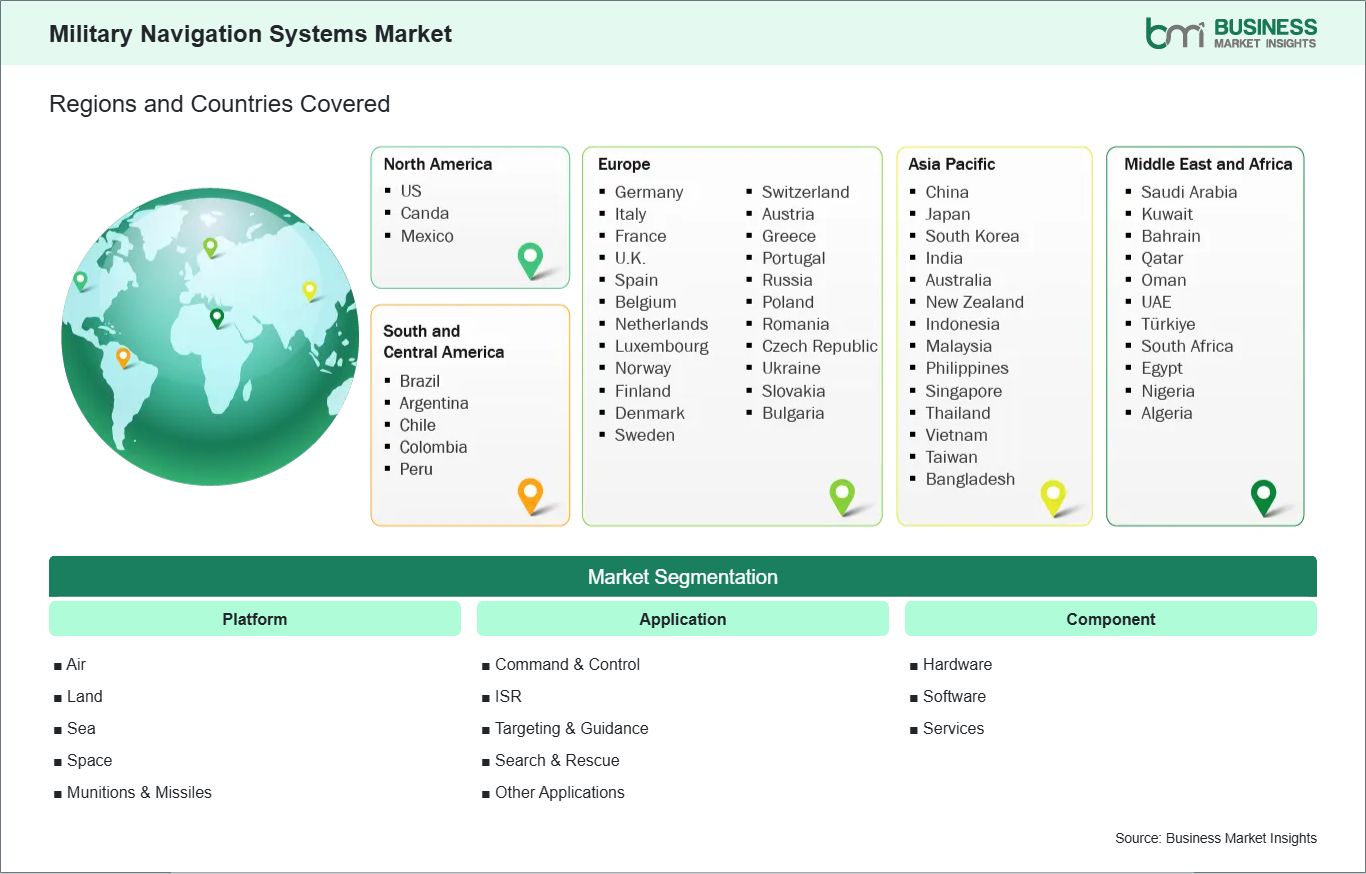Select 'Colombia' in the list
This screenshot has height=874, width=1366.
point(433,447)
